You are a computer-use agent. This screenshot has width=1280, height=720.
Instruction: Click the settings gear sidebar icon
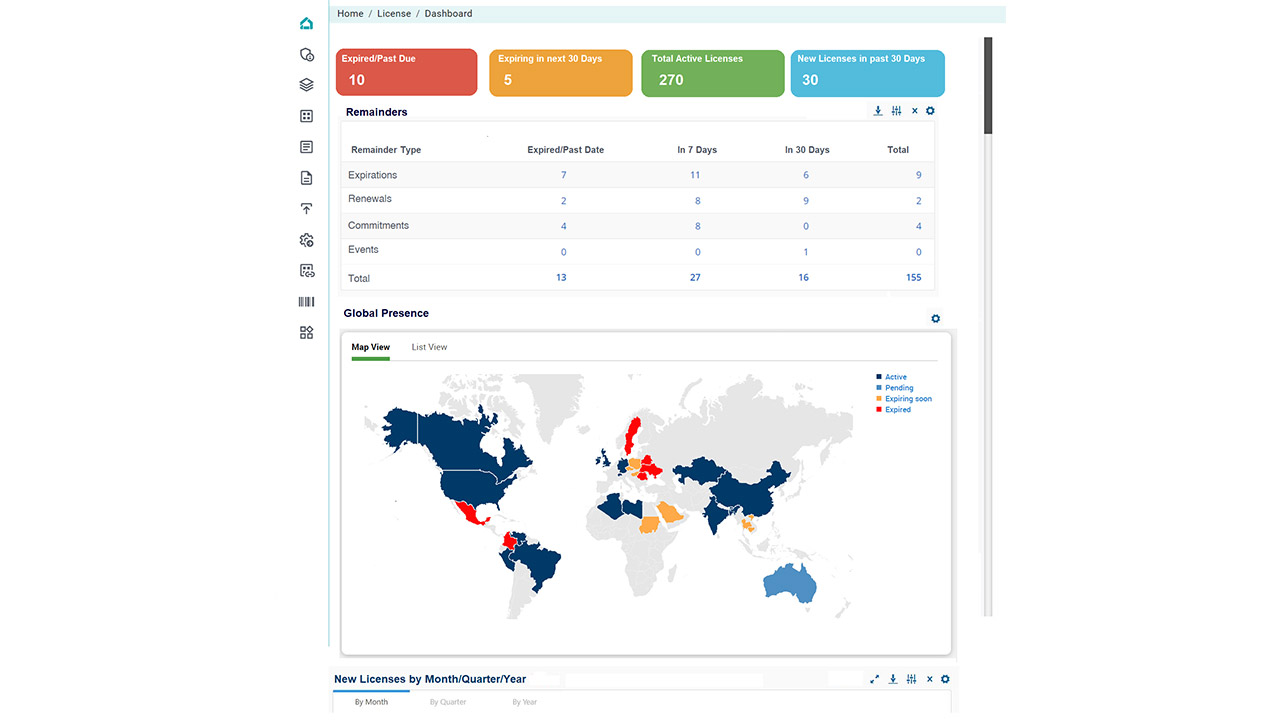(306, 240)
